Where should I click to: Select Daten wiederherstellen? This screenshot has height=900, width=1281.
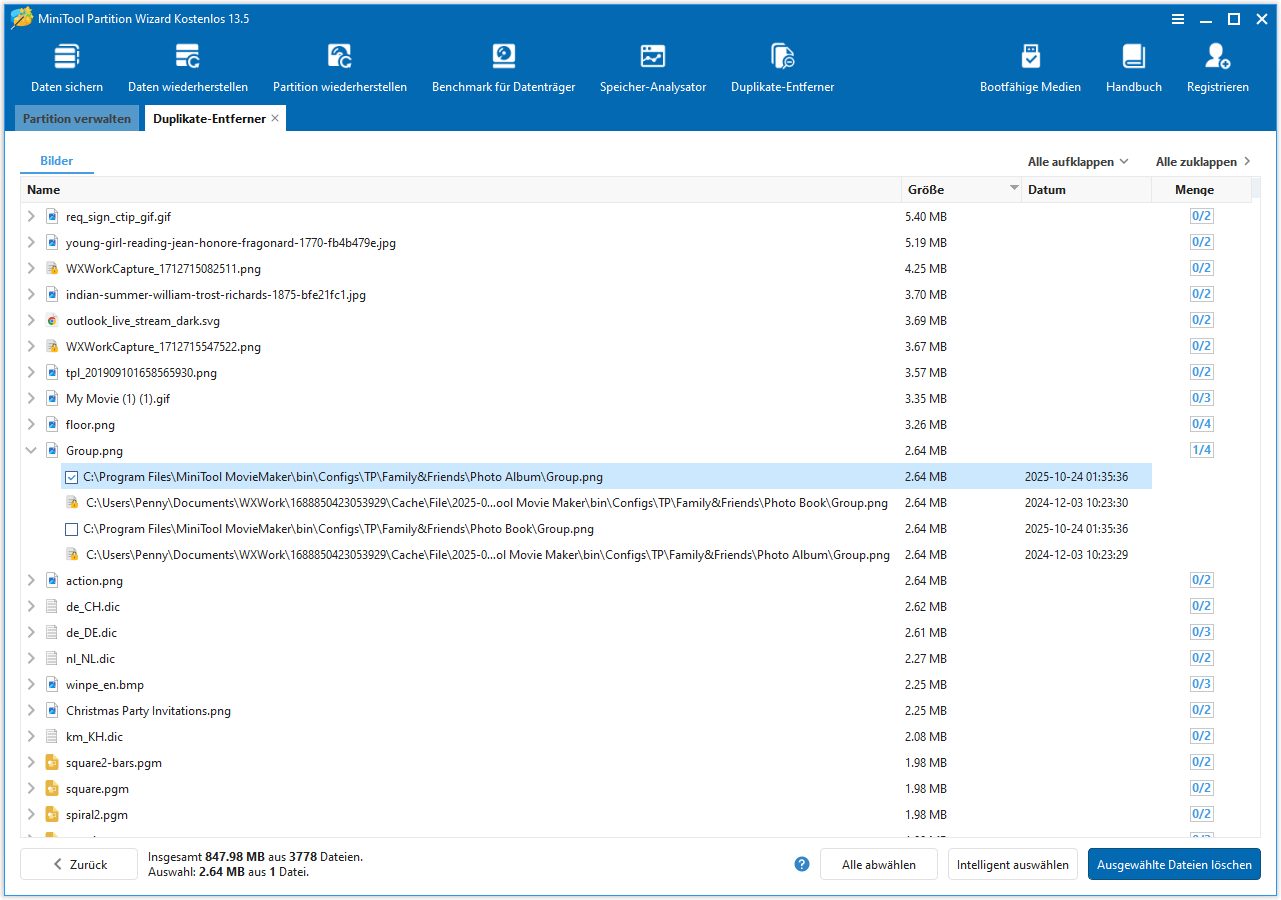pyautogui.click(x=187, y=65)
